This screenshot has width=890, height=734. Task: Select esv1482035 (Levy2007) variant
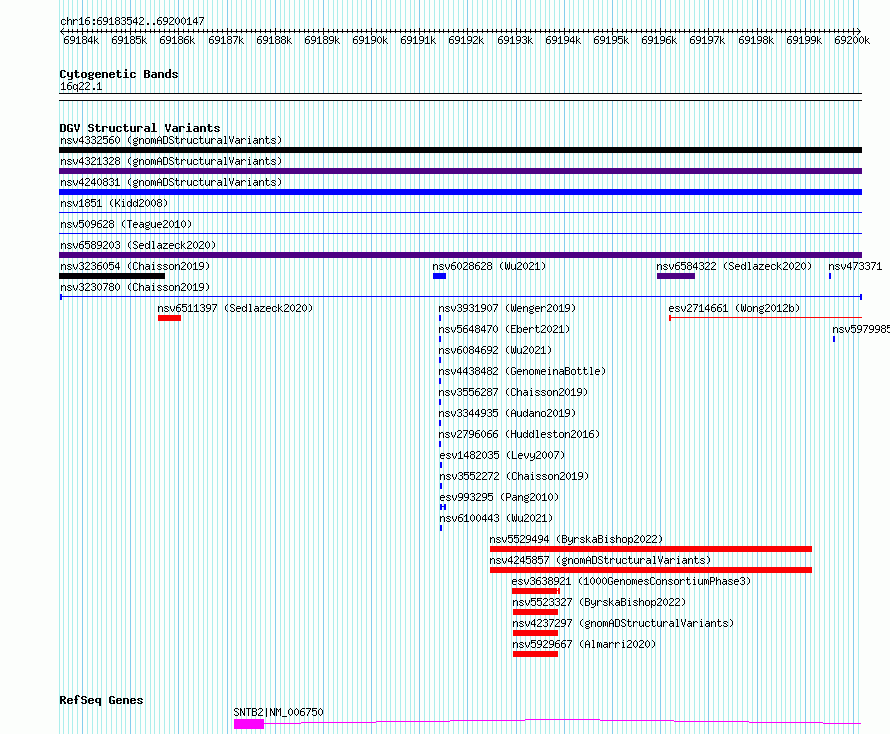point(502,455)
